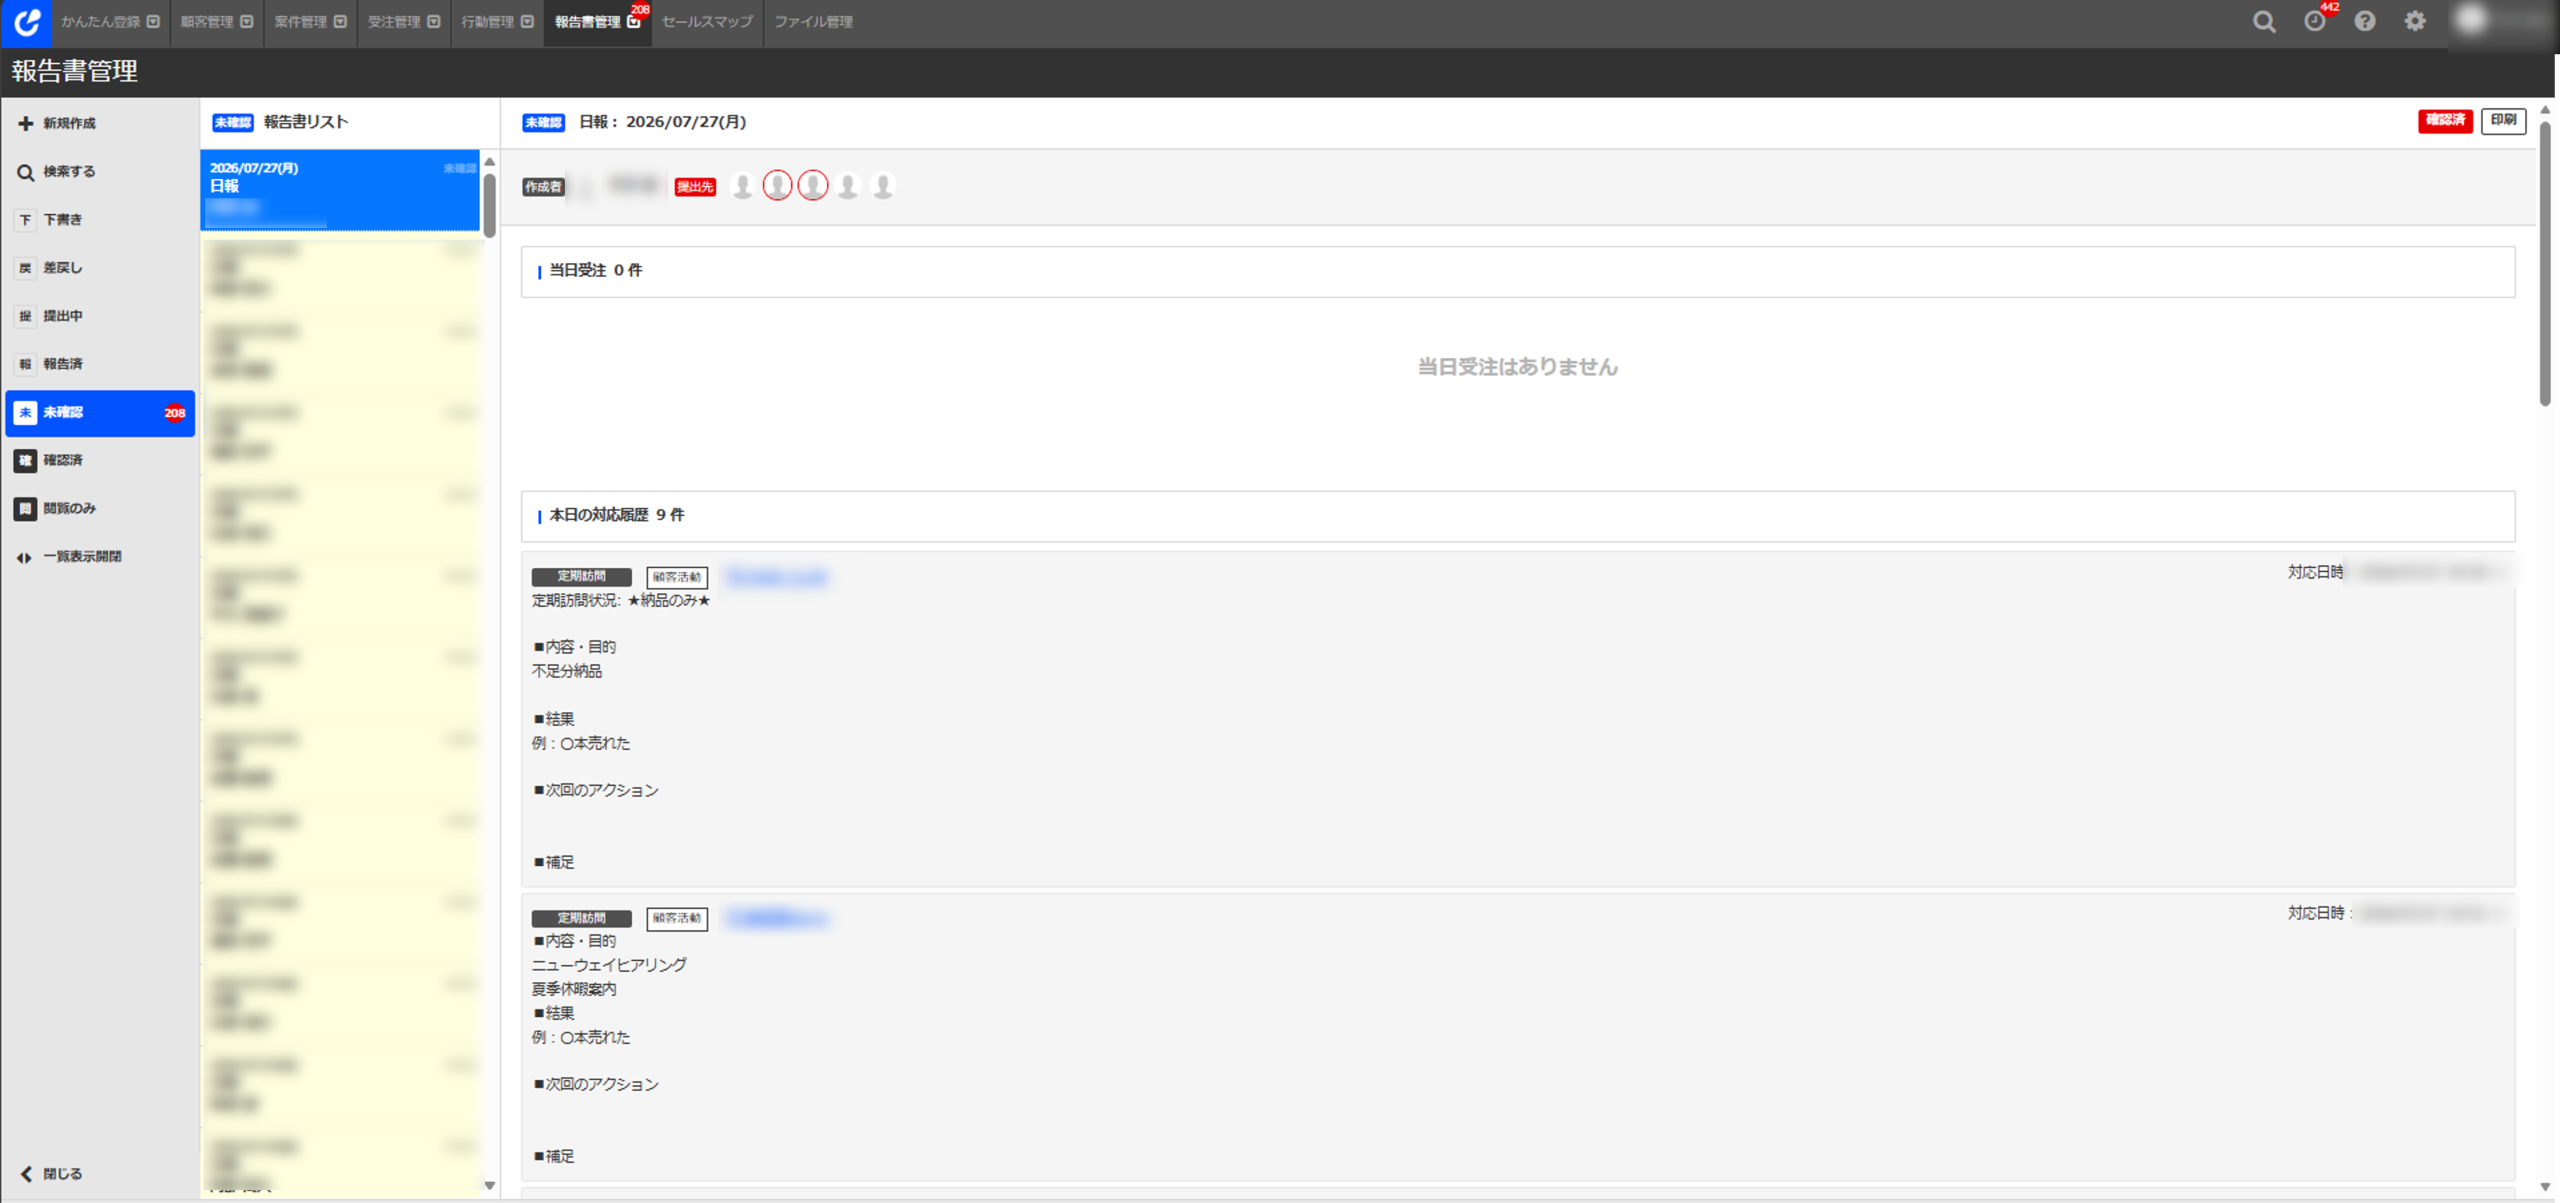Select the 2026/07/27(月) 日報 list entry
This screenshot has width=2560, height=1203.
point(340,190)
